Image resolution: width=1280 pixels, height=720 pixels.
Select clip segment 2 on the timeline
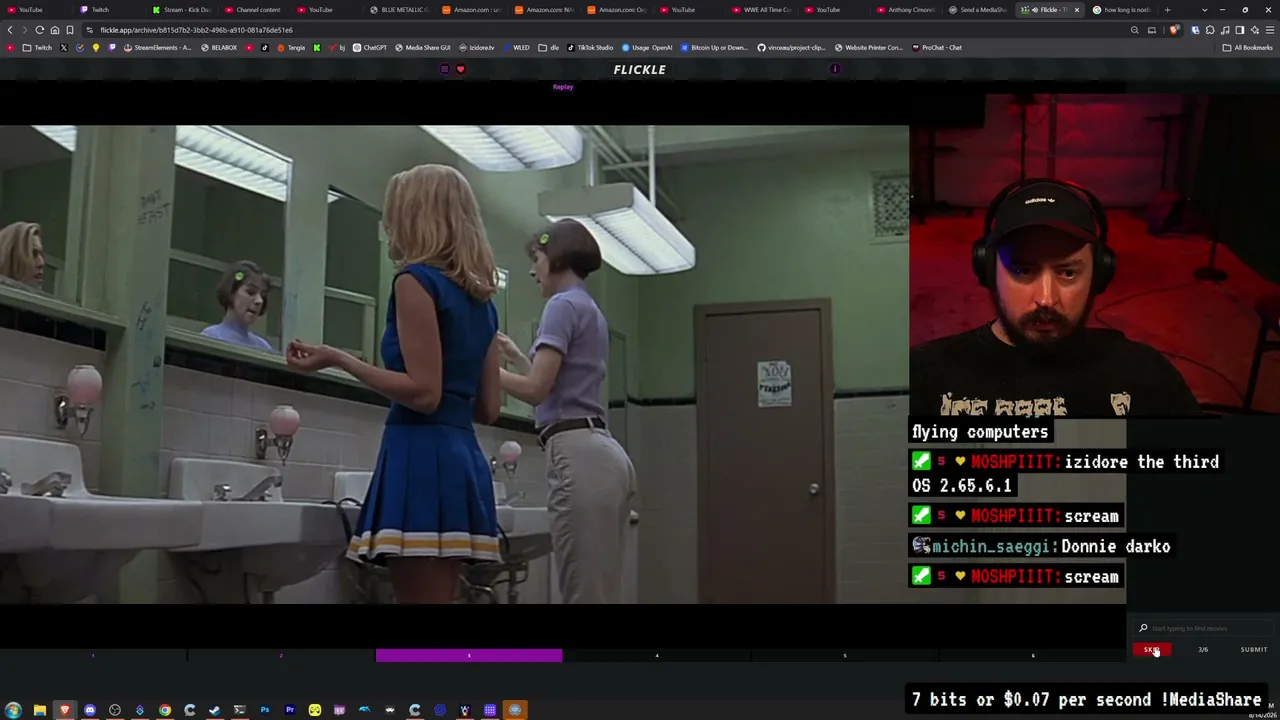[x=281, y=656]
